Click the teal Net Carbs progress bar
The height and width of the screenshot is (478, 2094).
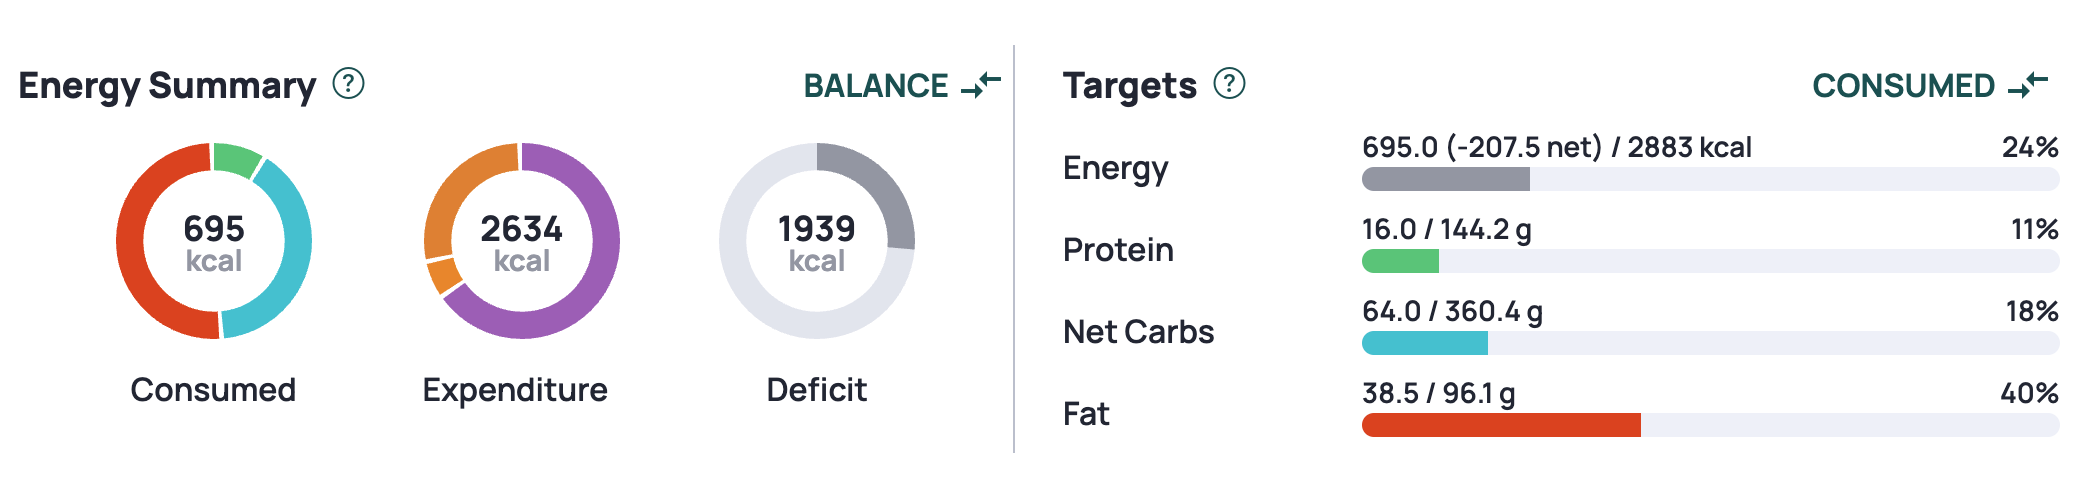[x=1424, y=343]
